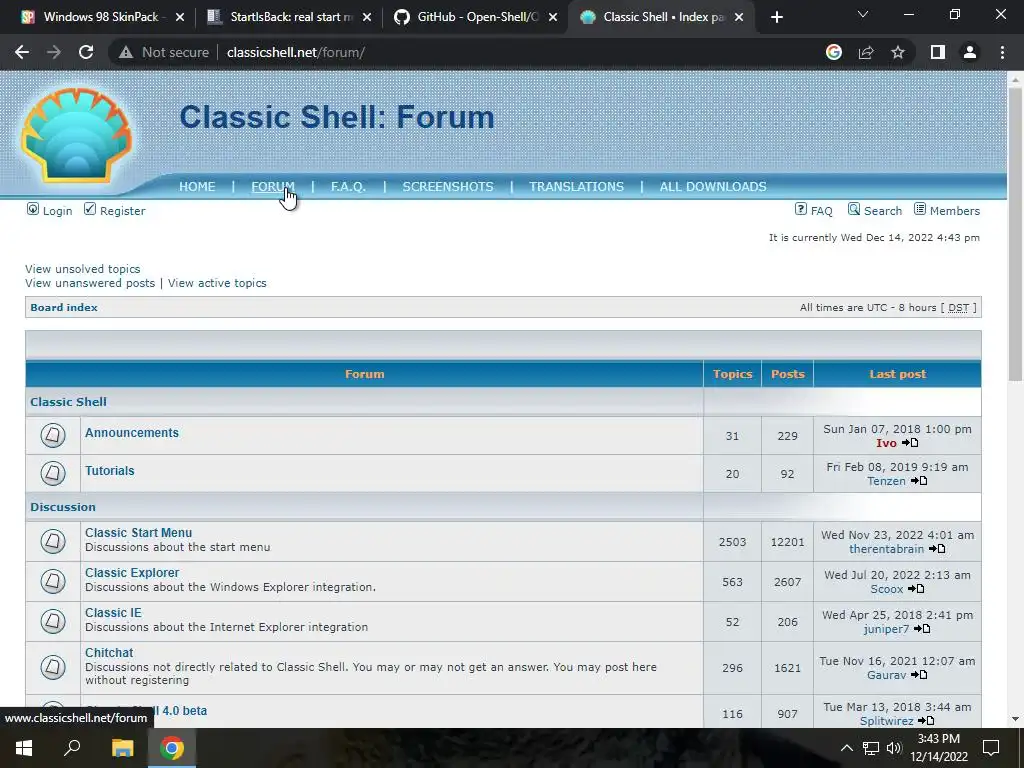This screenshot has height=768, width=1024.
Task: Bookmark this page with star icon
Action: [x=898, y=52]
